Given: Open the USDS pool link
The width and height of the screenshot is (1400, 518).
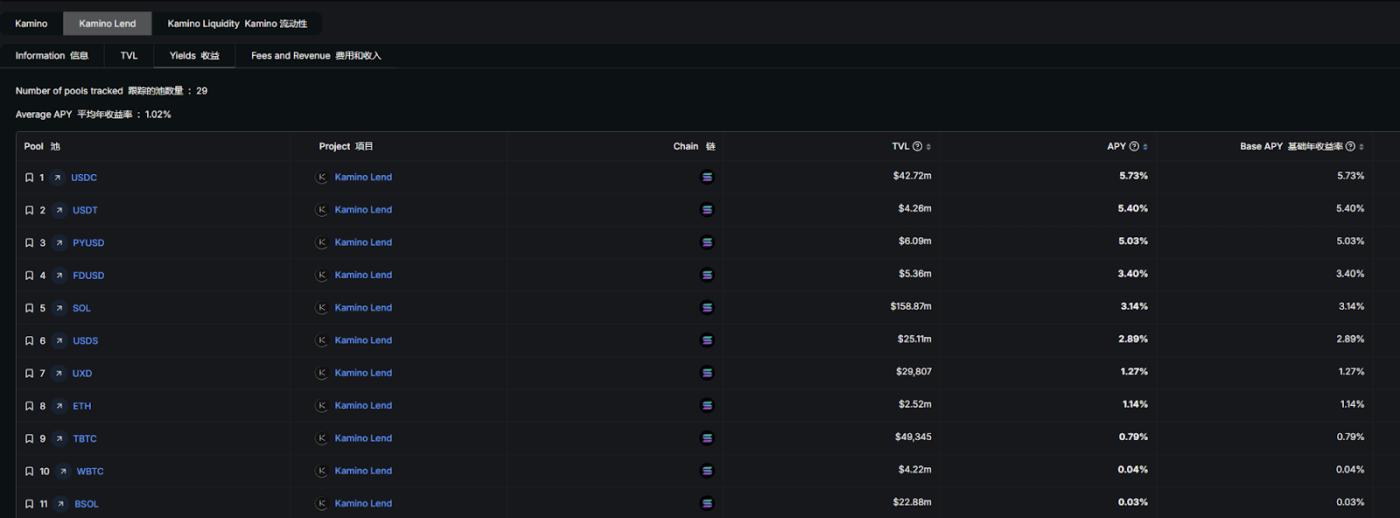Looking at the screenshot, I should (x=85, y=341).
